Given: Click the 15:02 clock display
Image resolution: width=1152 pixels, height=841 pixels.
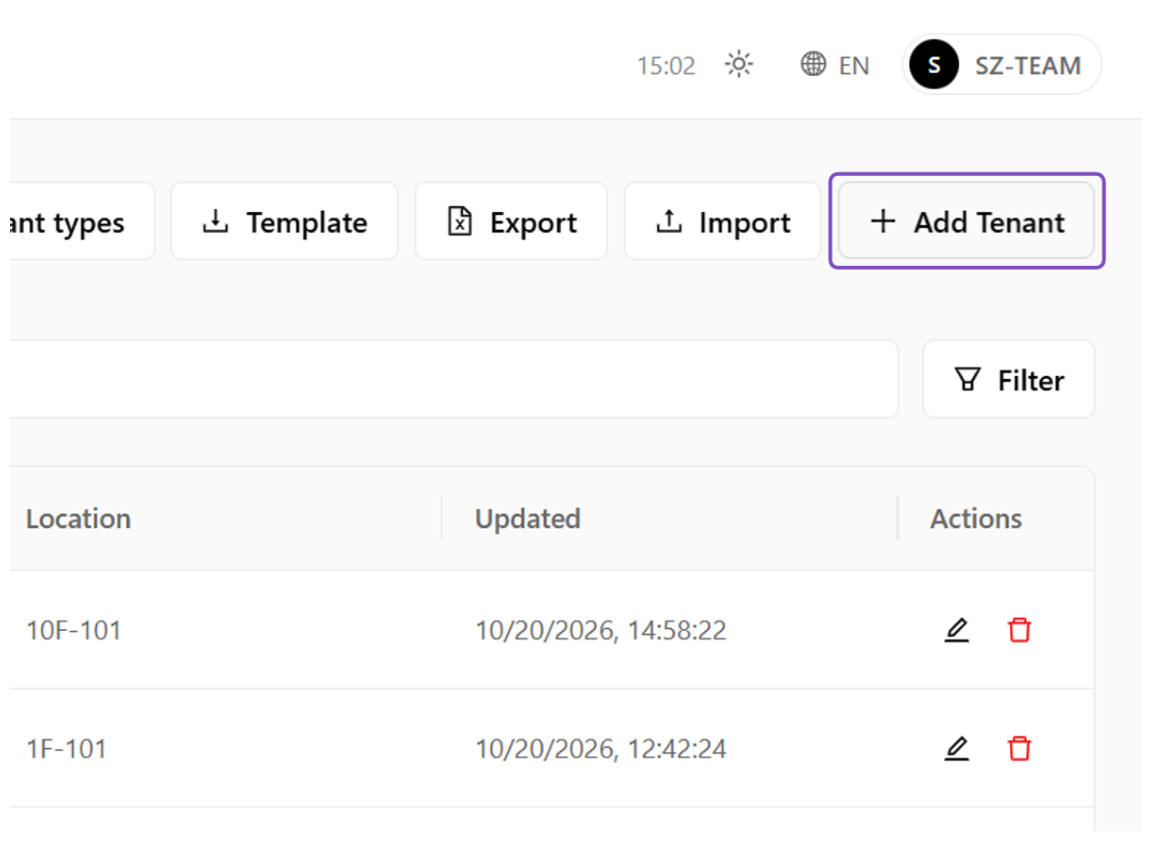Looking at the screenshot, I should point(666,66).
